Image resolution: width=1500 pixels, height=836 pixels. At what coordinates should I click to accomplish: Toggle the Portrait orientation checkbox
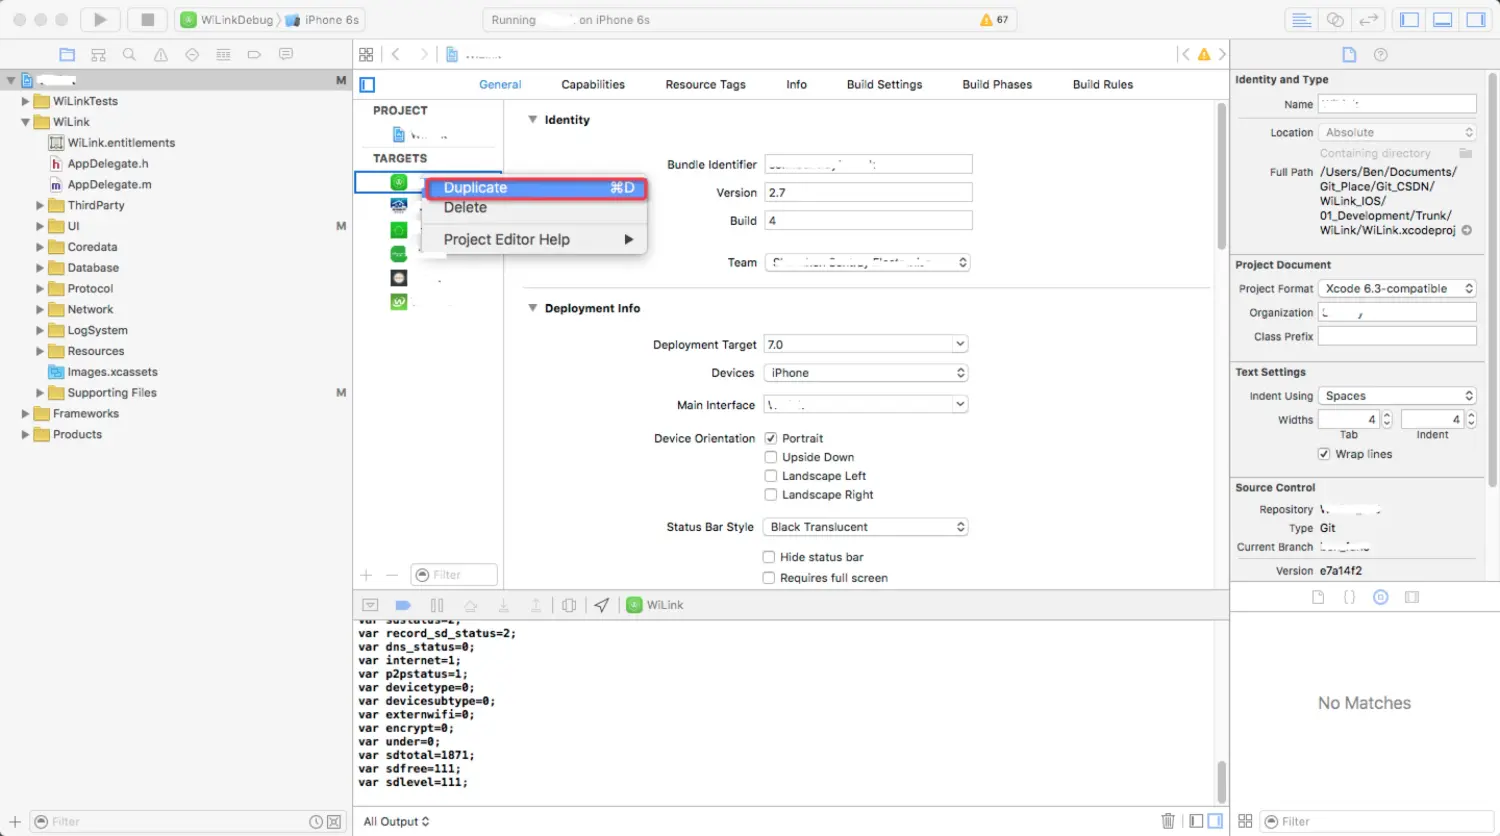[771, 438]
